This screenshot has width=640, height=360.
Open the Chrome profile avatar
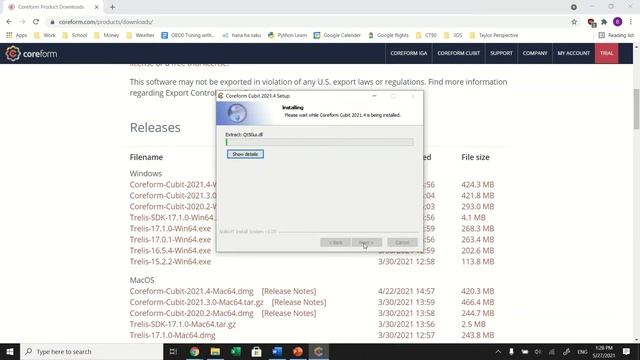click(617, 22)
